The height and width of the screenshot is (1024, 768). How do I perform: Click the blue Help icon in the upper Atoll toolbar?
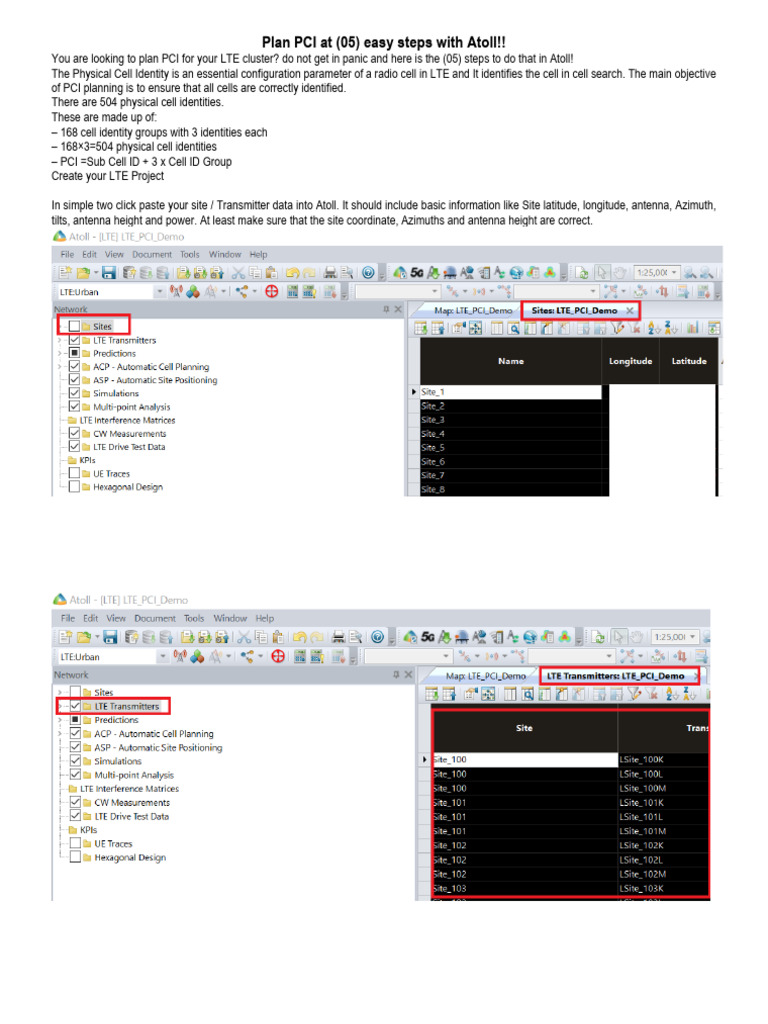click(x=368, y=272)
